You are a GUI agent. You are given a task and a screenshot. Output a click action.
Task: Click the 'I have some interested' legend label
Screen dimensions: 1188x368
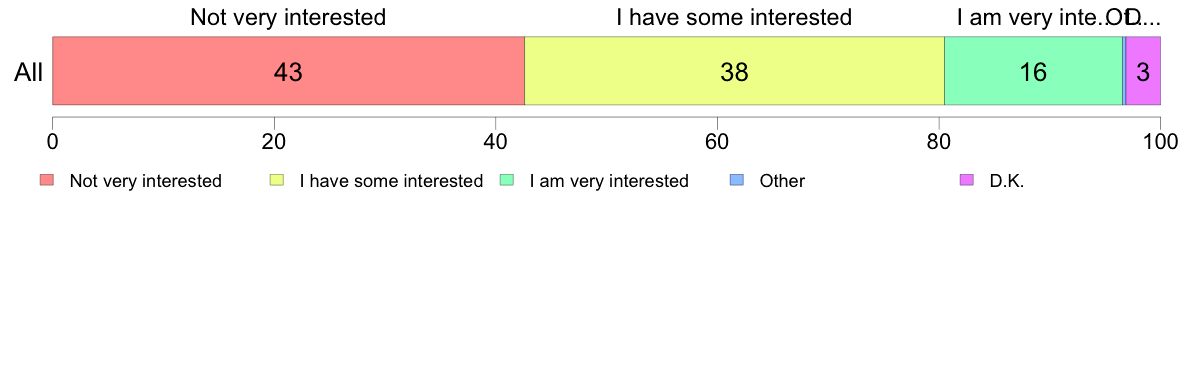click(392, 181)
